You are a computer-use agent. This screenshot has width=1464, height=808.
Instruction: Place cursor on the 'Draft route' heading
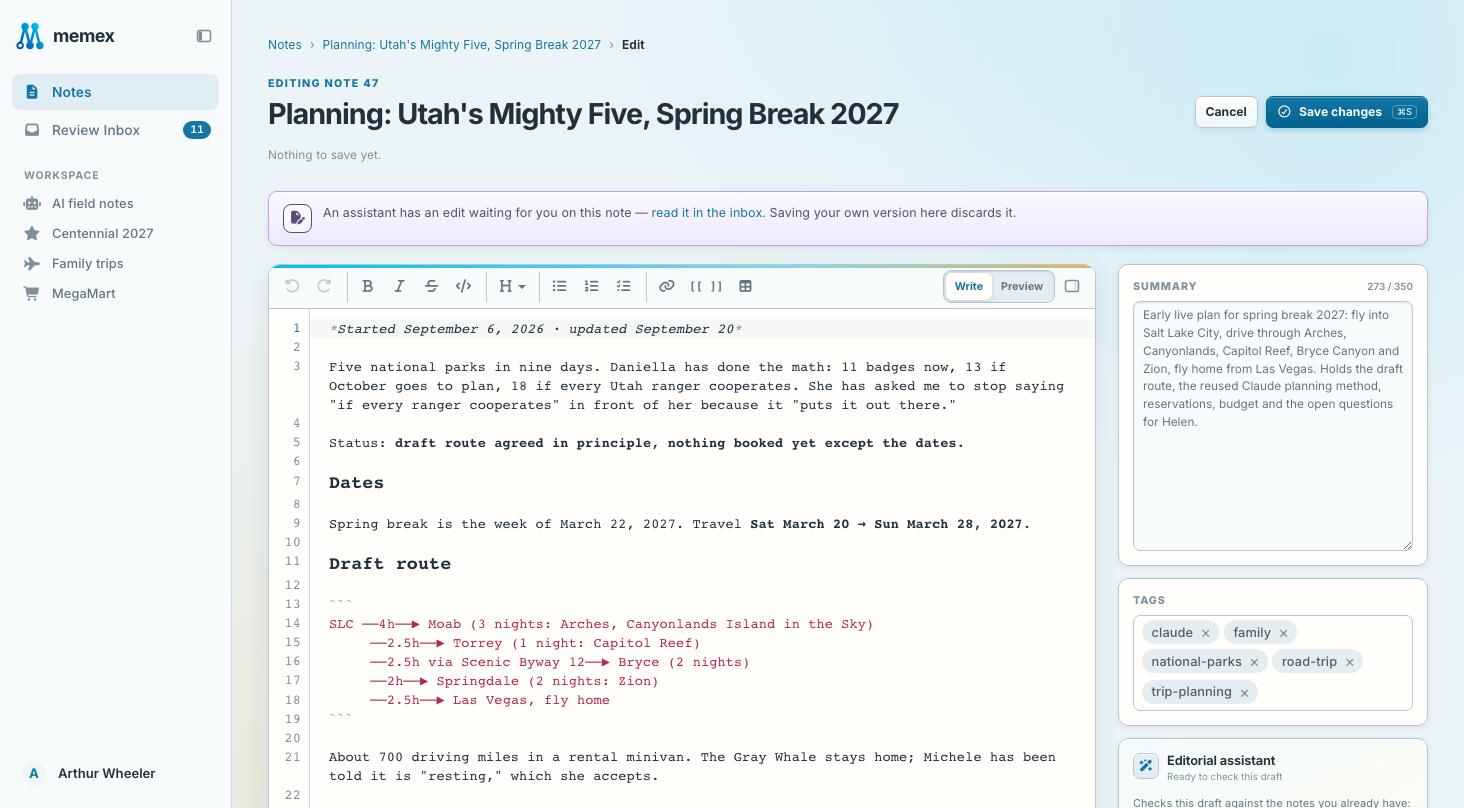pyautogui.click(x=390, y=564)
